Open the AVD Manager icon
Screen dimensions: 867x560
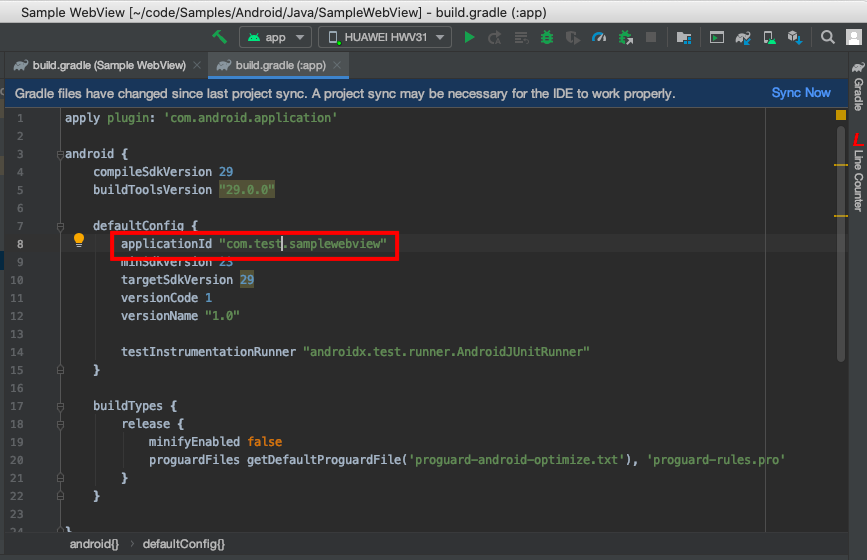coord(769,37)
